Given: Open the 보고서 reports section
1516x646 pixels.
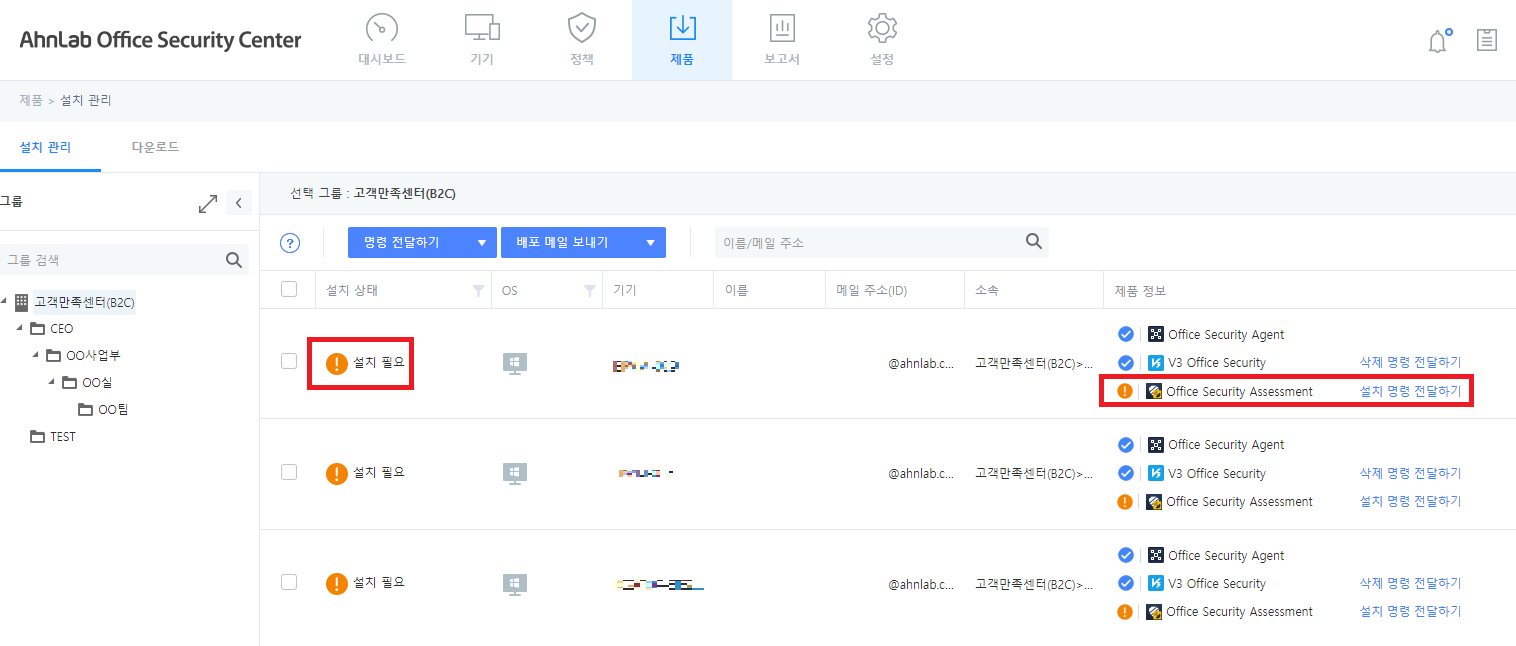Looking at the screenshot, I should (782, 40).
